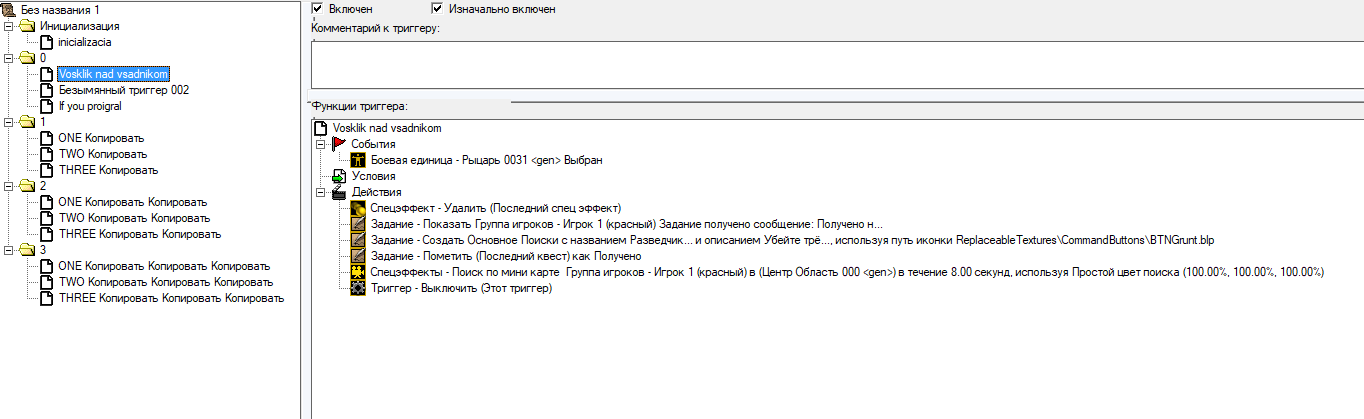Viewport: 1364px width, 419px height.
Task: Click the green Условия icon
Action: pos(339,176)
